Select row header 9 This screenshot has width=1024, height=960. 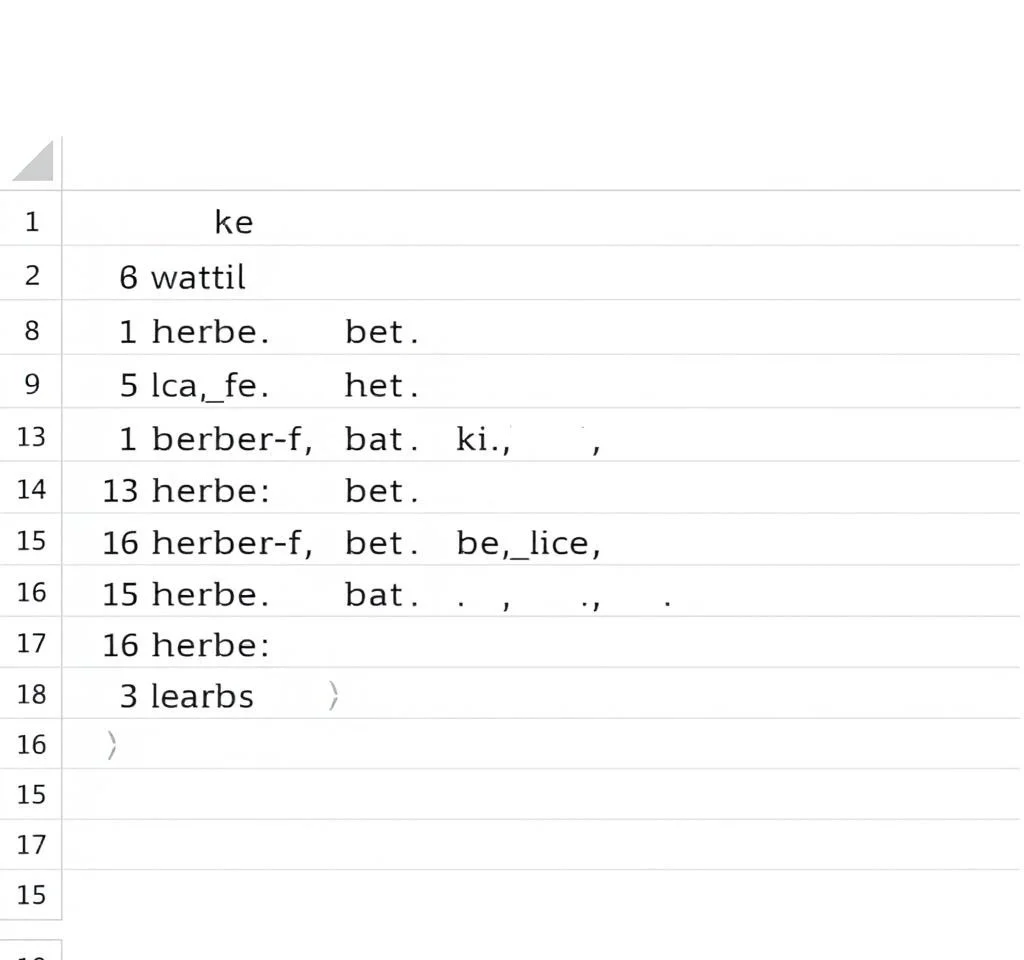pos(31,384)
